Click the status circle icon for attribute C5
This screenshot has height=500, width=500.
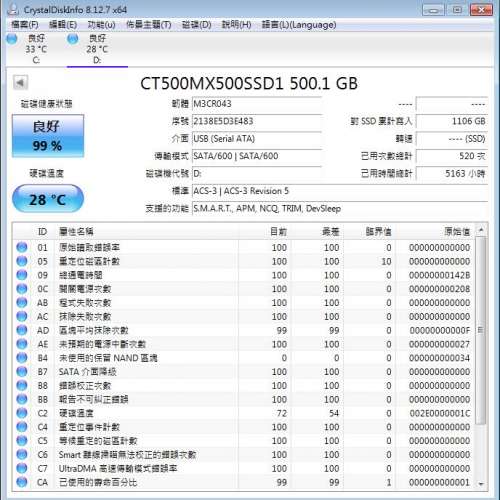(22, 441)
